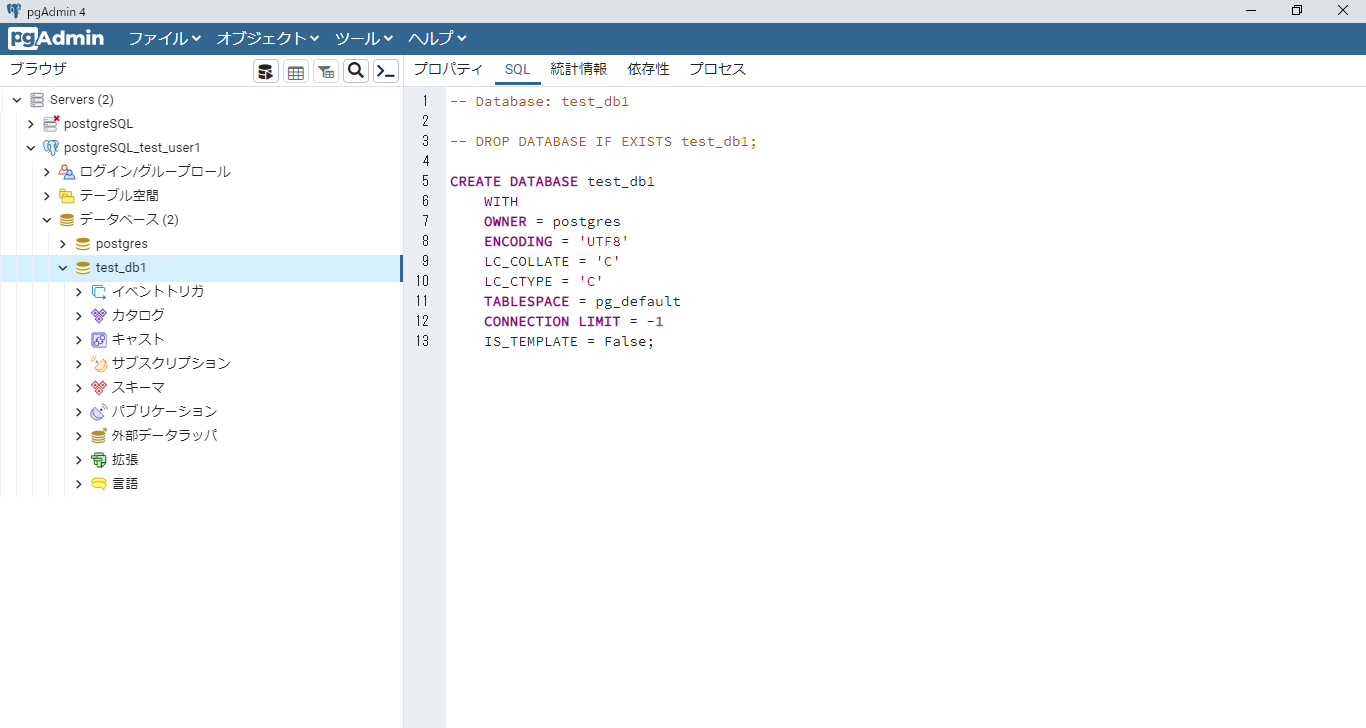The image size is (1366, 728).
Task: Open the Search Objects magnifier icon
Action: (x=356, y=71)
